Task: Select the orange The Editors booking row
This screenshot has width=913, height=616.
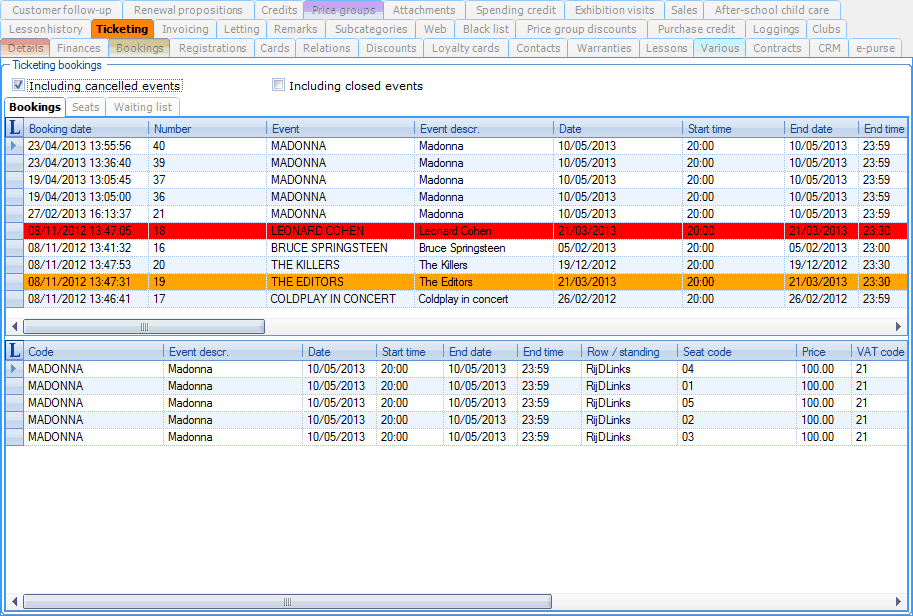Action: (x=340, y=282)
